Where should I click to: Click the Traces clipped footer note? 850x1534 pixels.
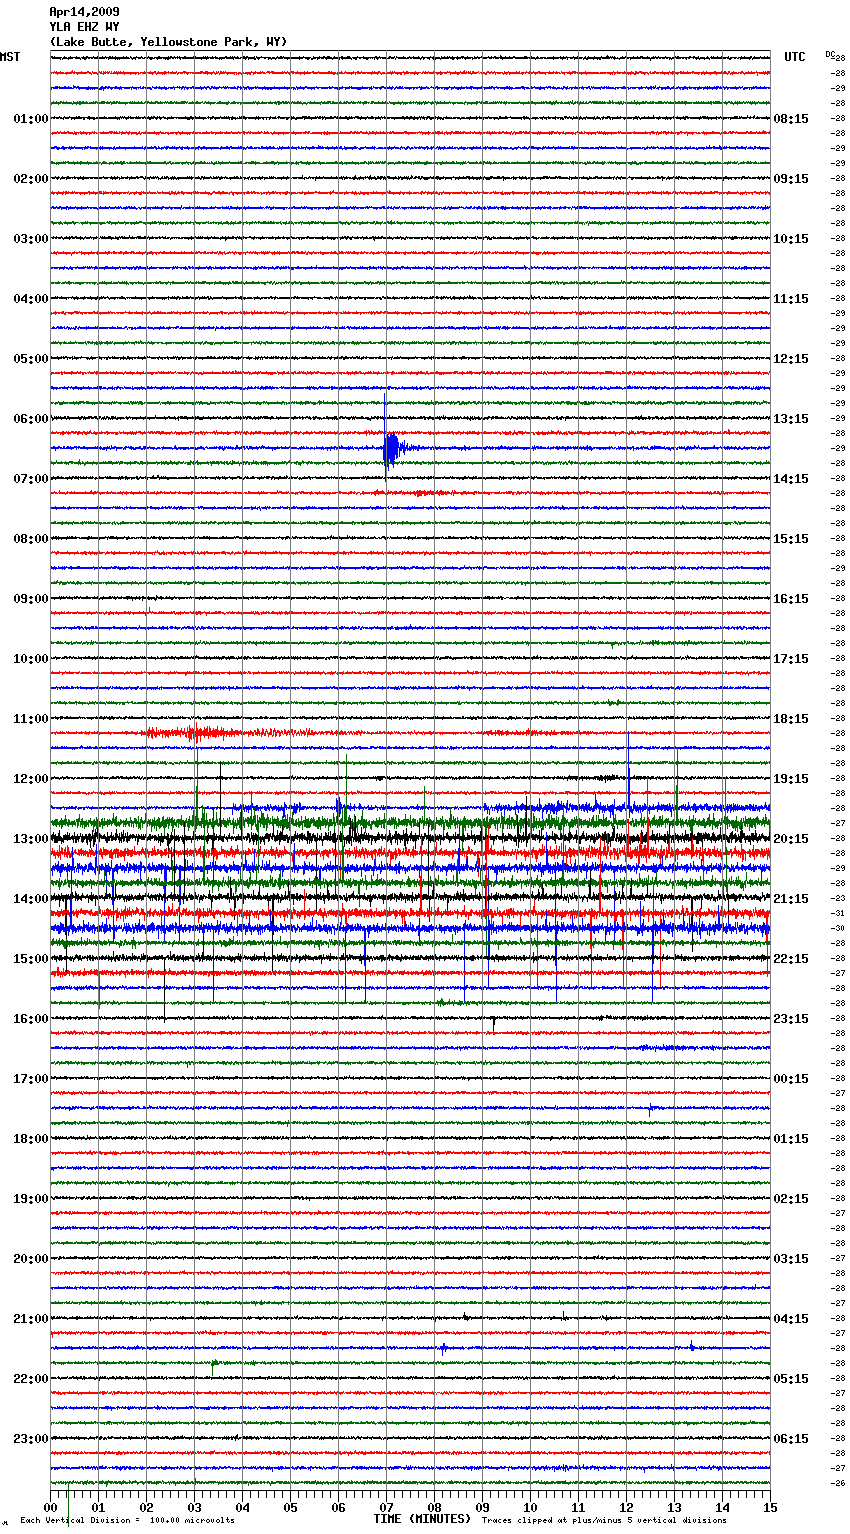(604, 1521)
